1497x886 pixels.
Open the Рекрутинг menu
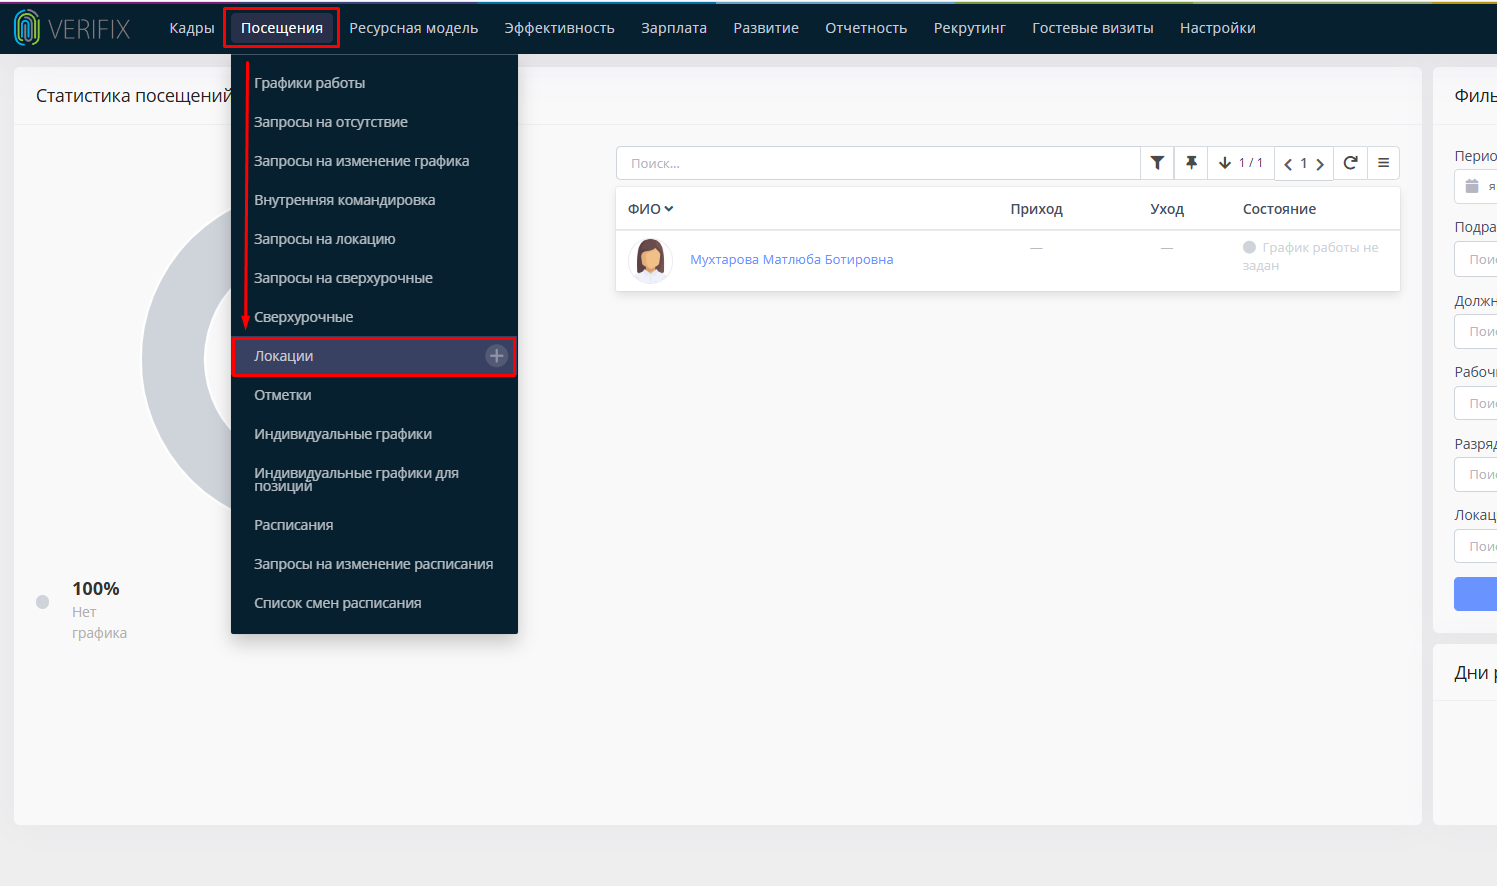click(x=970, y=28)
